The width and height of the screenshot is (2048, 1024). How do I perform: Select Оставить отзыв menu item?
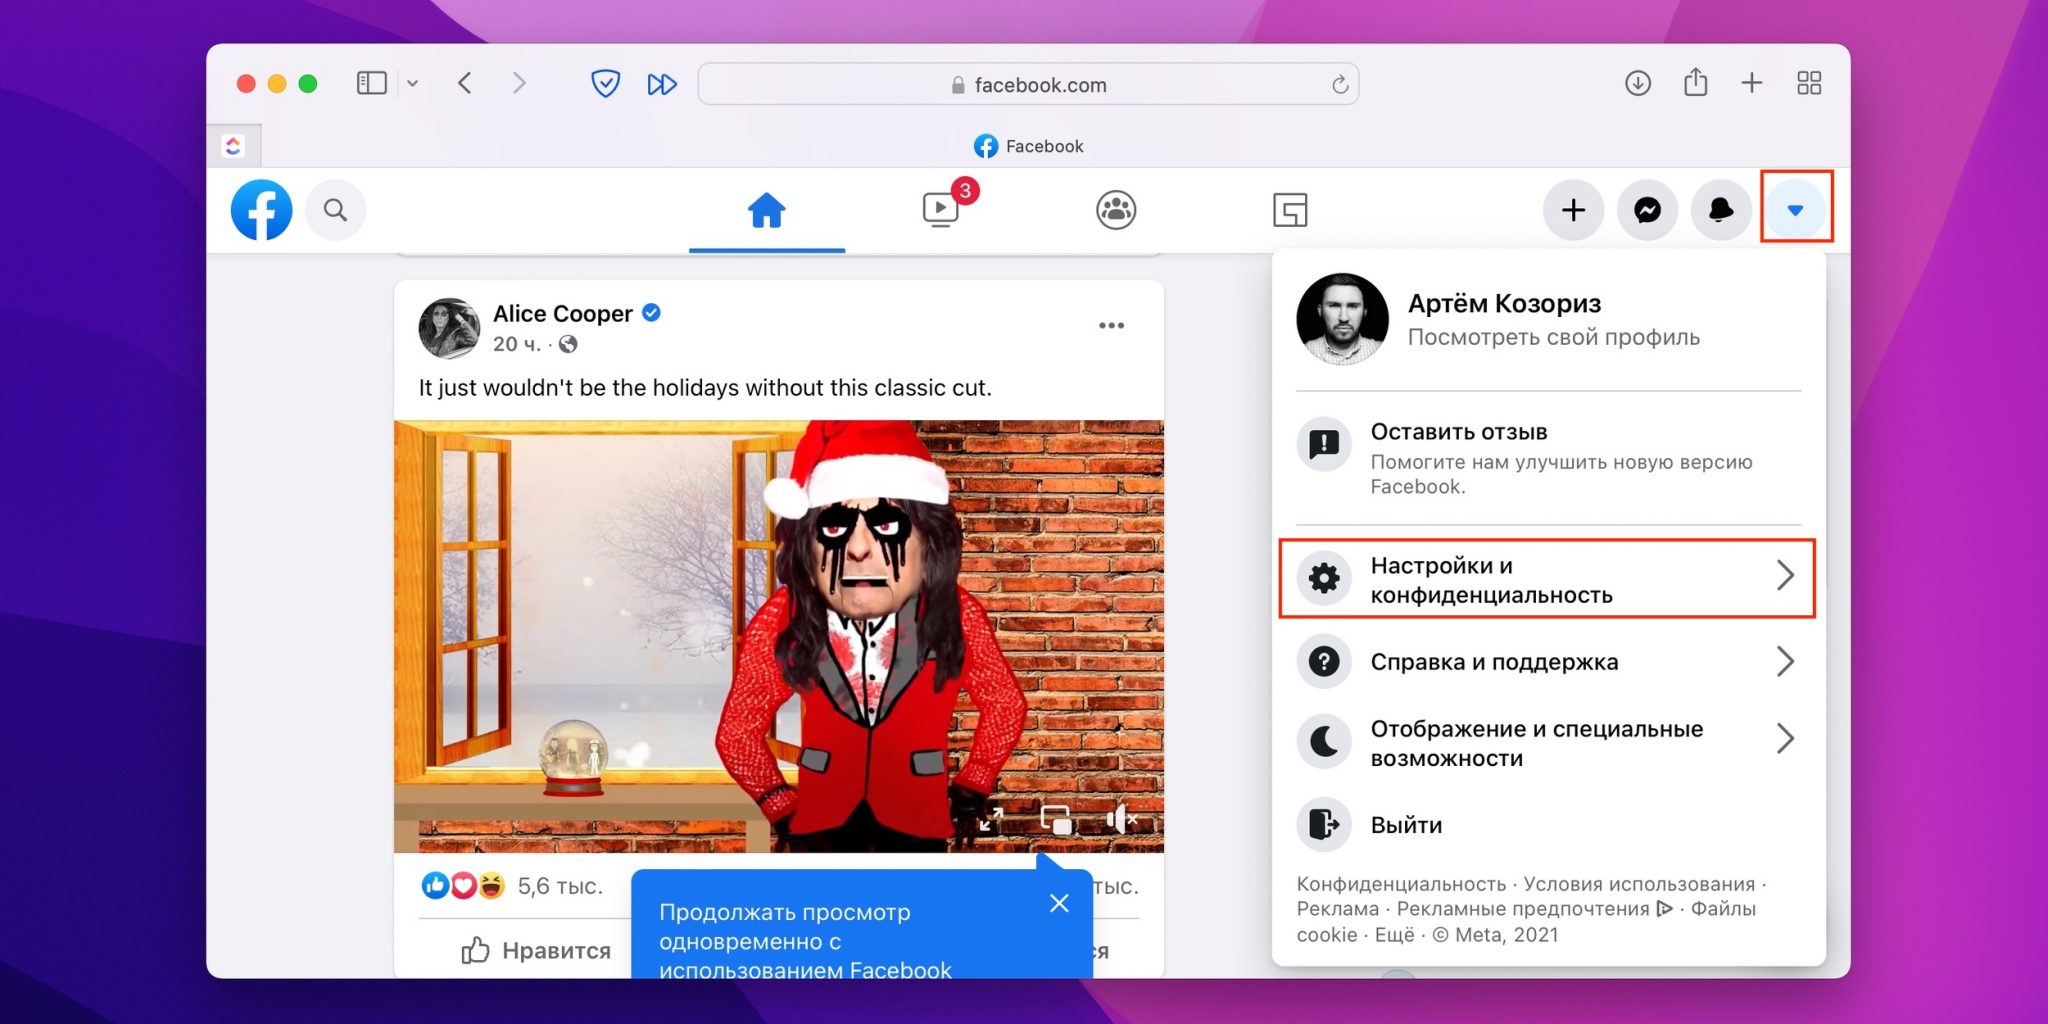click(x=1548, y=458)
